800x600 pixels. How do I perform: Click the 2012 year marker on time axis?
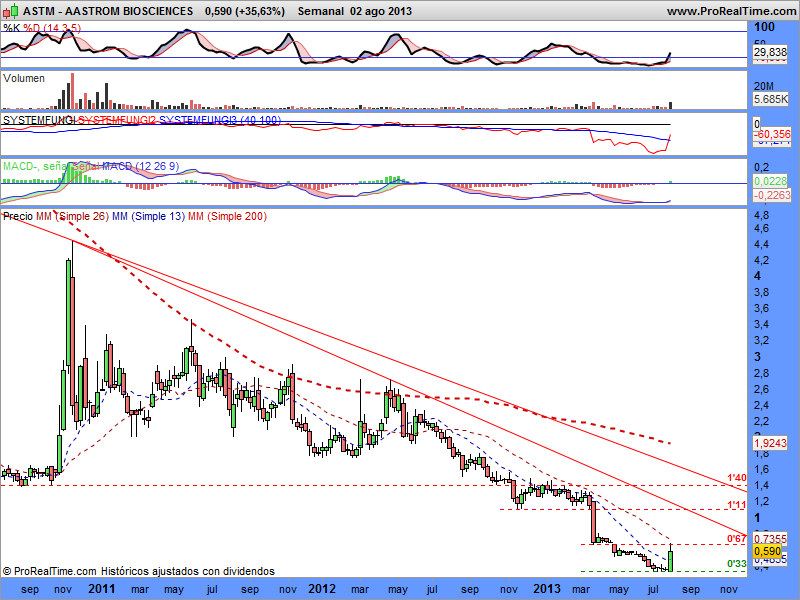click(x=322, y=589)
